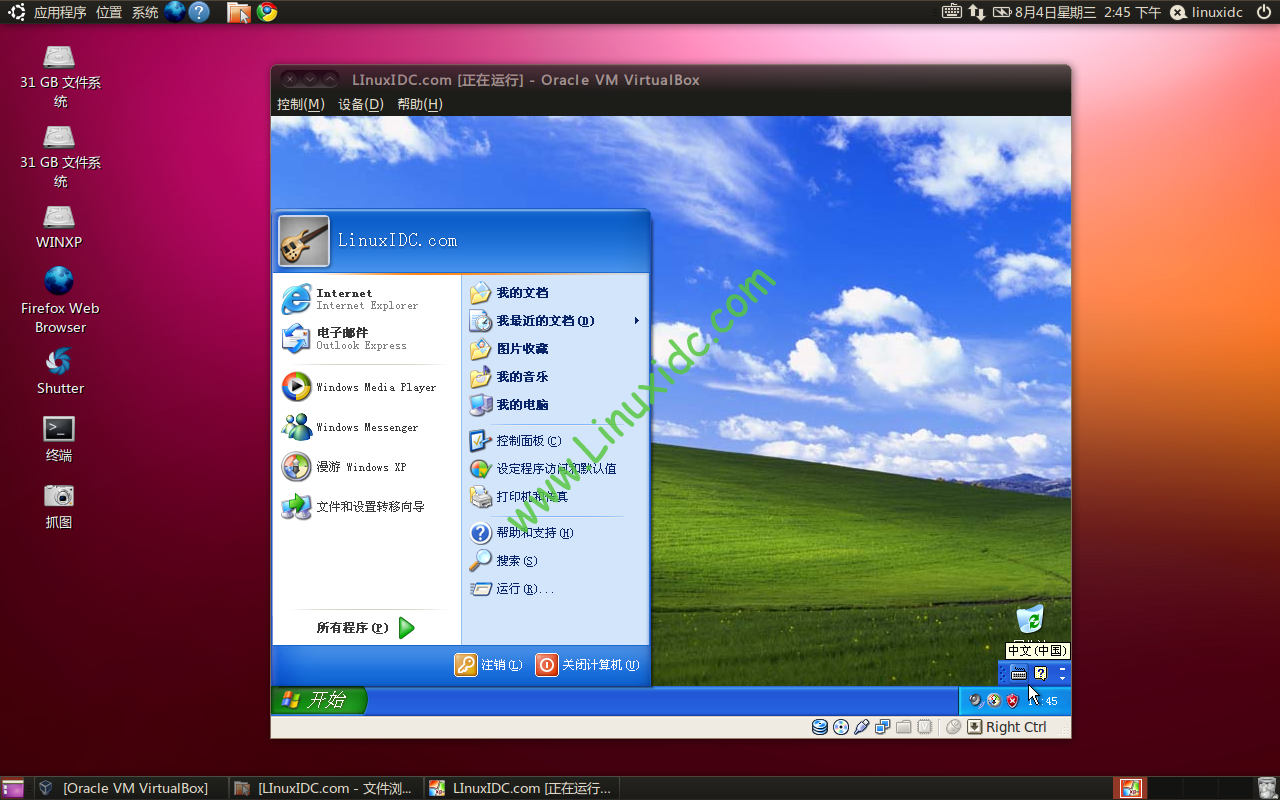Click the battery indicator in top panel

(x=1003, y=12)
